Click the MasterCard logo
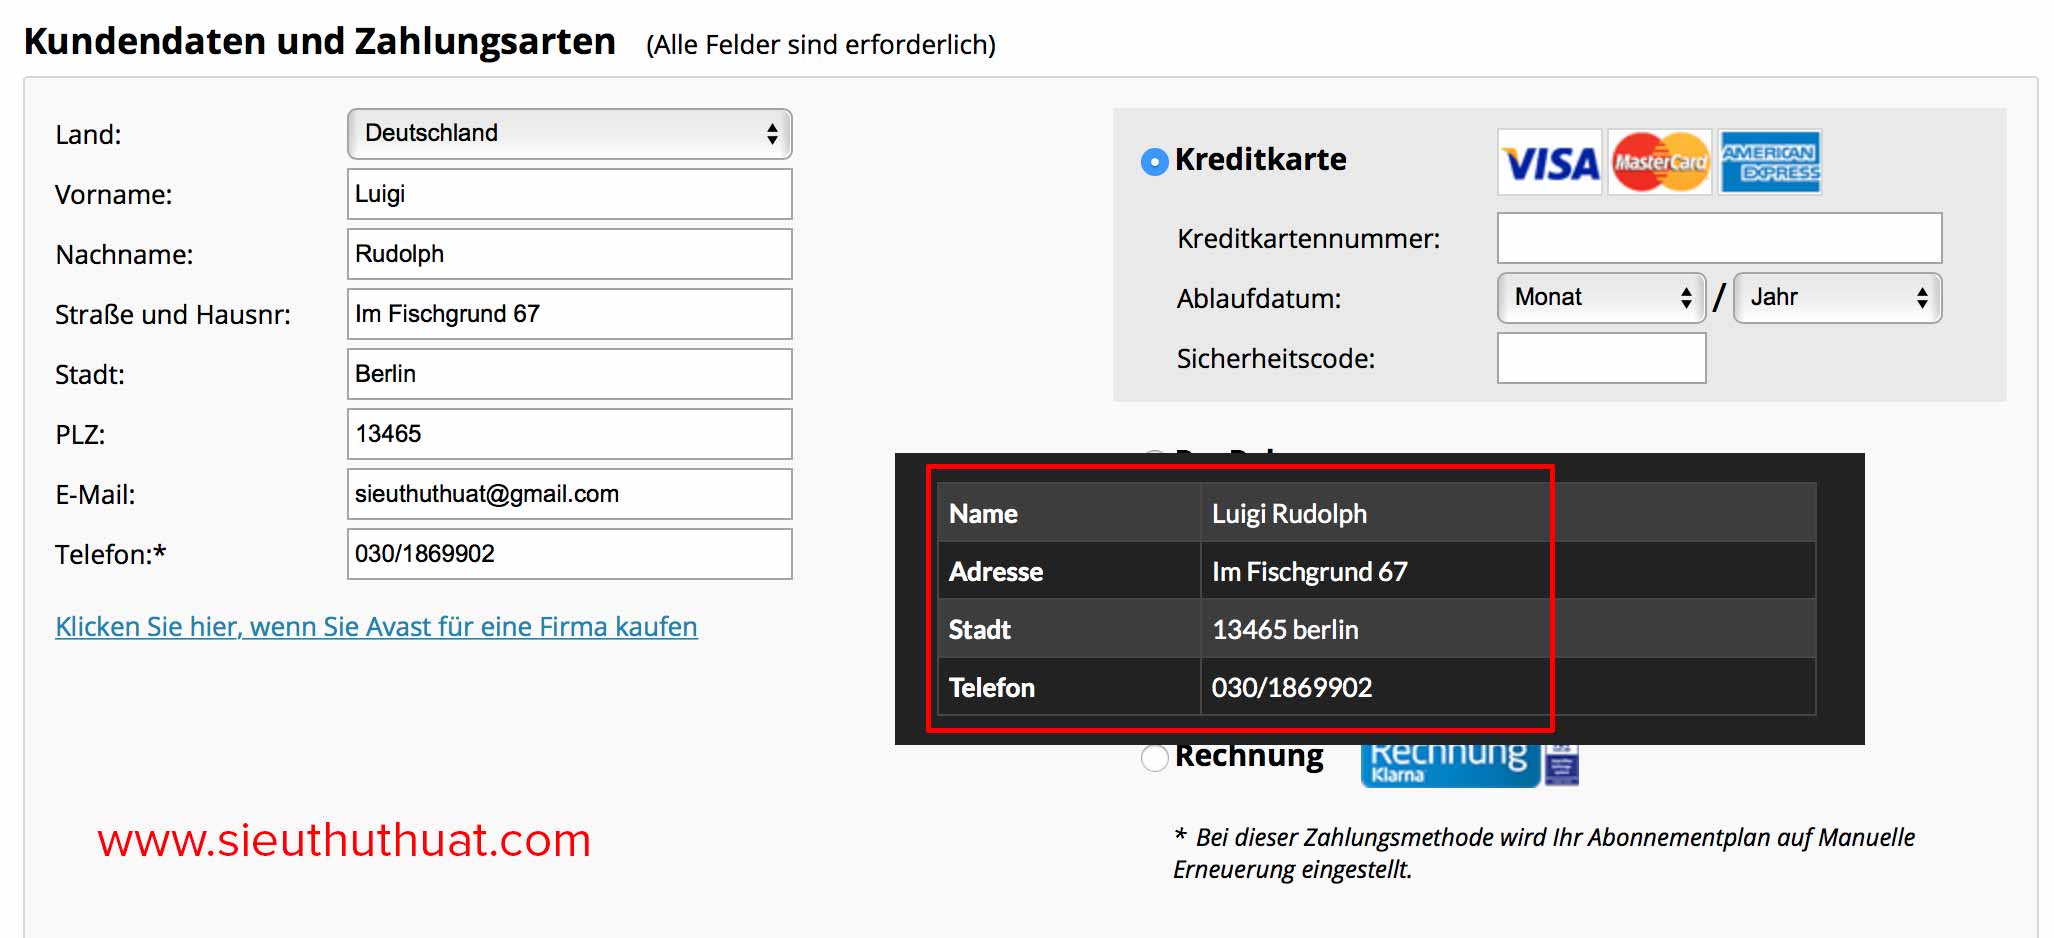Image resolution: width=2054 pixels, height=938 pixels. pyautogui.click(x=1660, y=162)
